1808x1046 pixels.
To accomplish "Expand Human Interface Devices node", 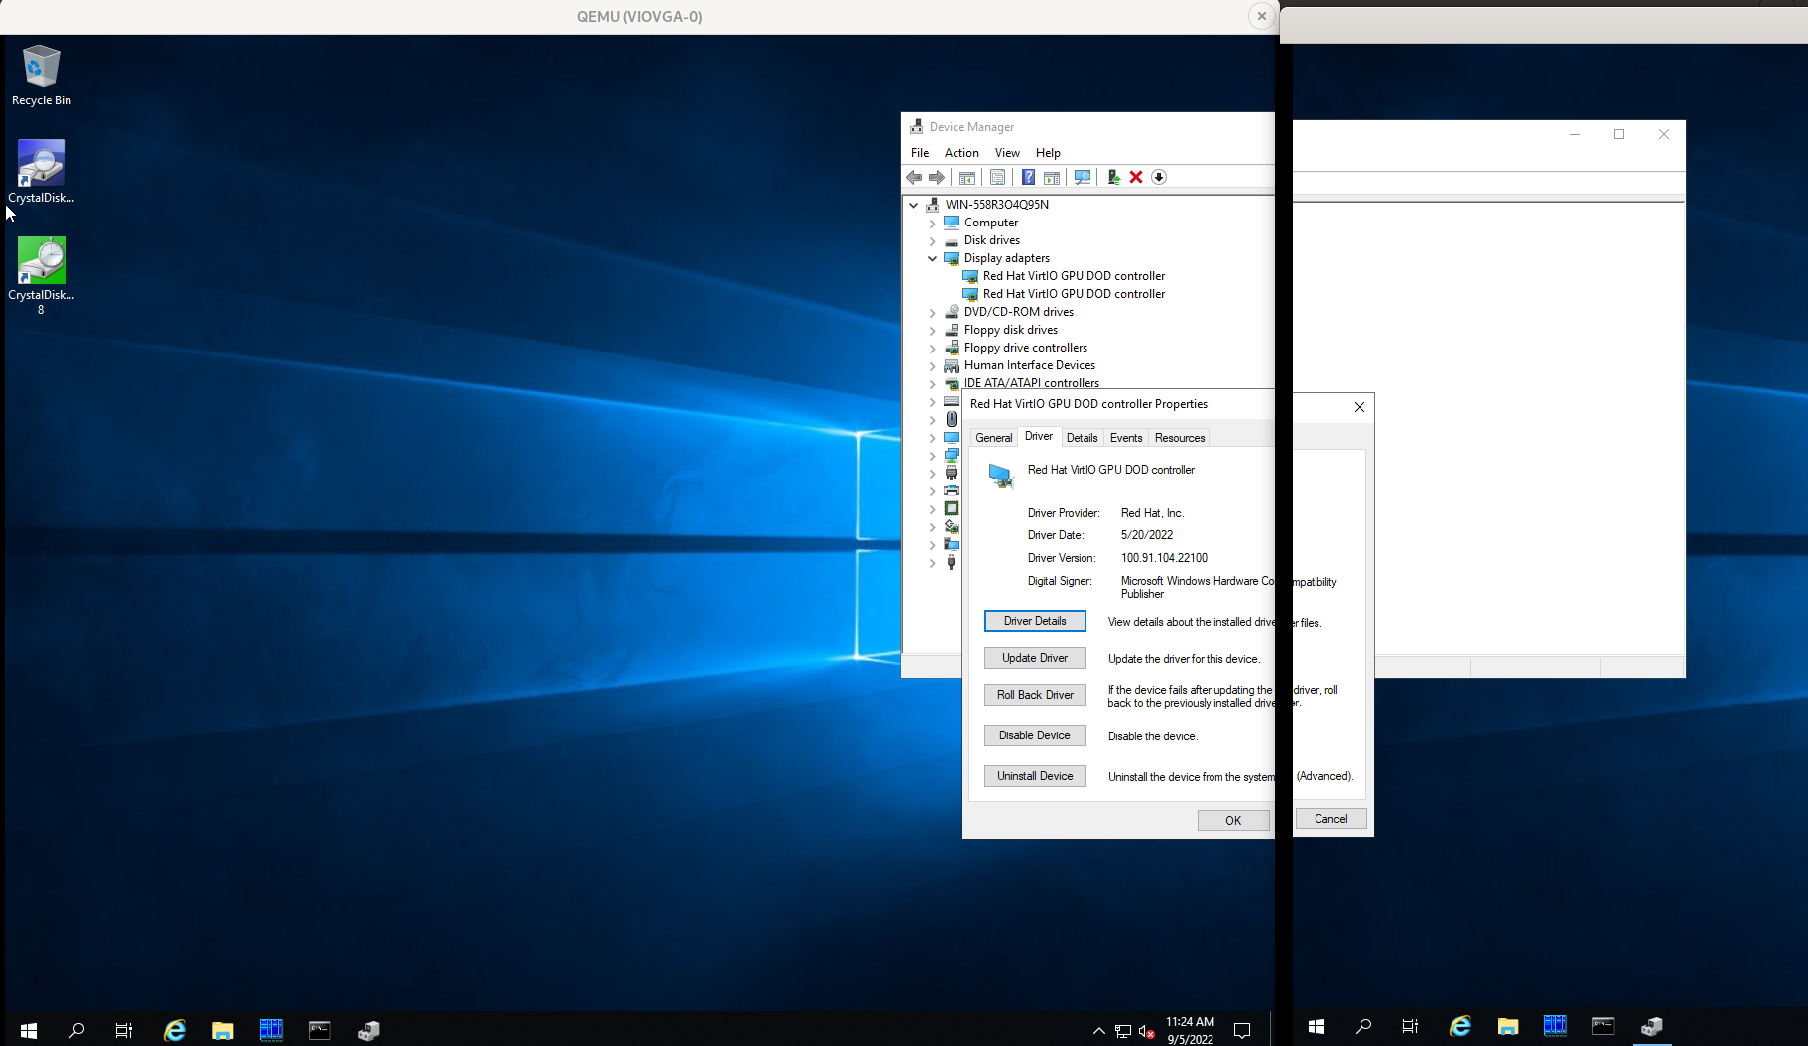I will pyautogui.click(x=931, y=365).
